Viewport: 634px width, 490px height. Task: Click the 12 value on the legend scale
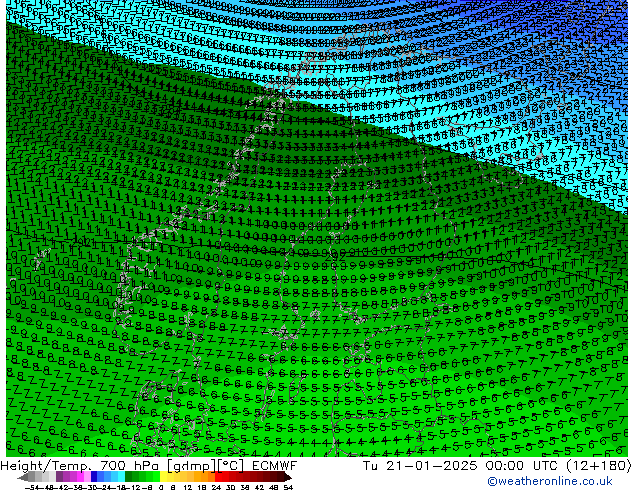[188, 488]
